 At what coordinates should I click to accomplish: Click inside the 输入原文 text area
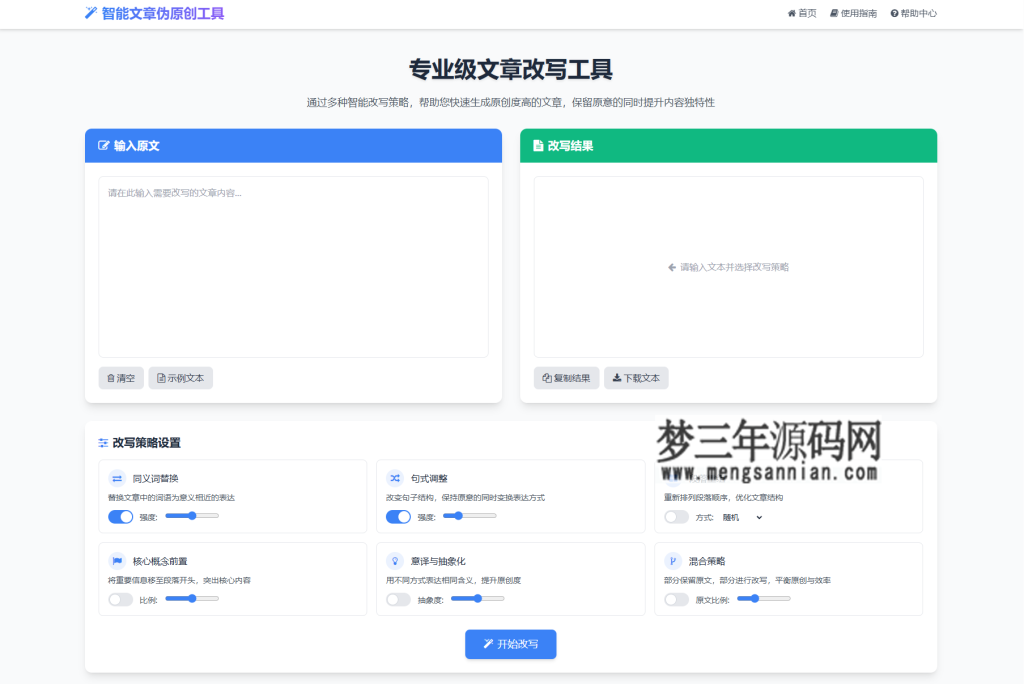click(x=293, y=265)
